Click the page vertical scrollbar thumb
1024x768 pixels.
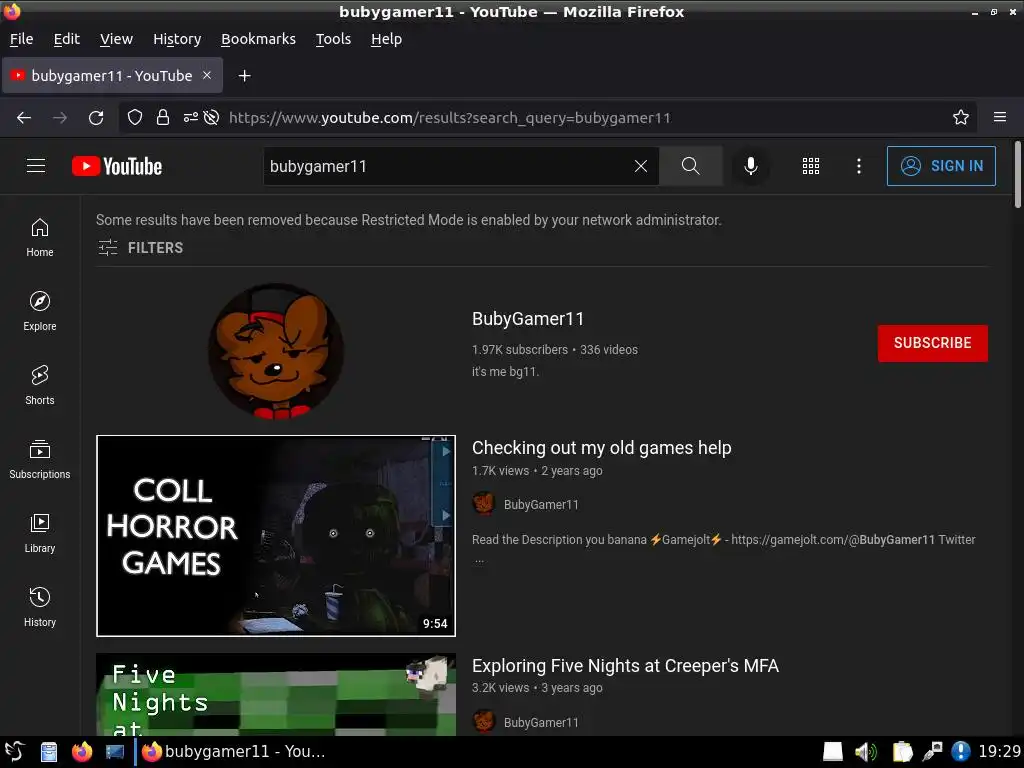(x=1017, y=174)
